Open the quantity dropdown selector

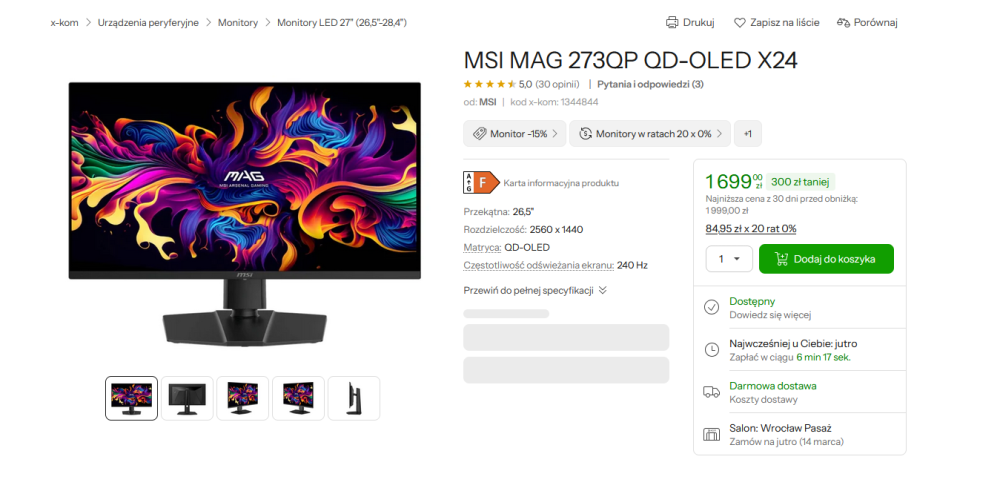[x=729, y=259]
